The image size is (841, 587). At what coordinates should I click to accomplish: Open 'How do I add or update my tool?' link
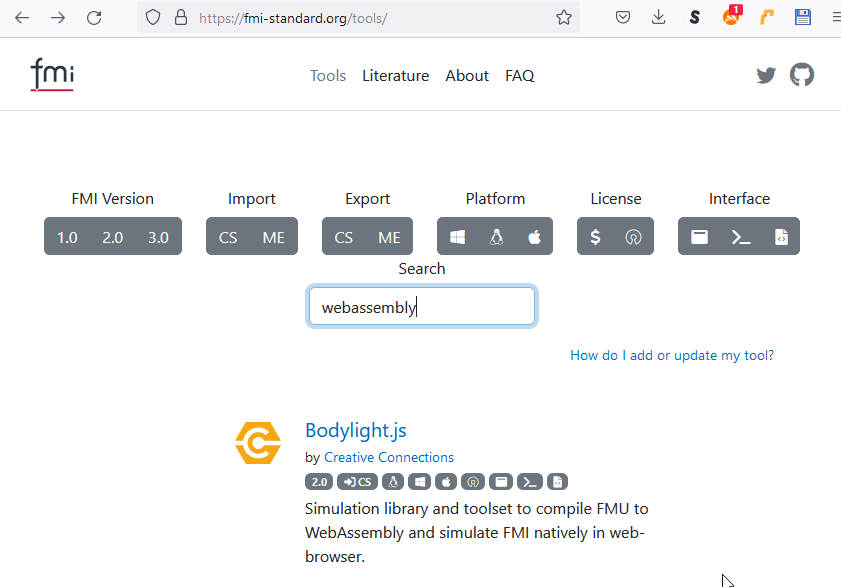671,355
